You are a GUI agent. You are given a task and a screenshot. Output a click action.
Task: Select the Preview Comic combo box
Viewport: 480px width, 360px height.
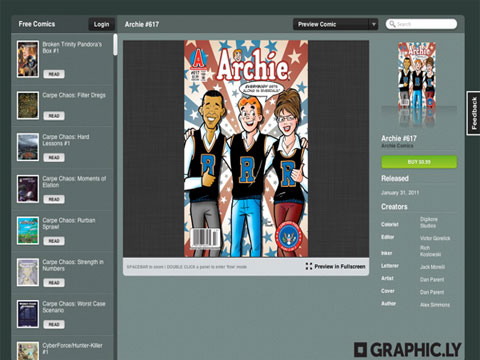335,24
